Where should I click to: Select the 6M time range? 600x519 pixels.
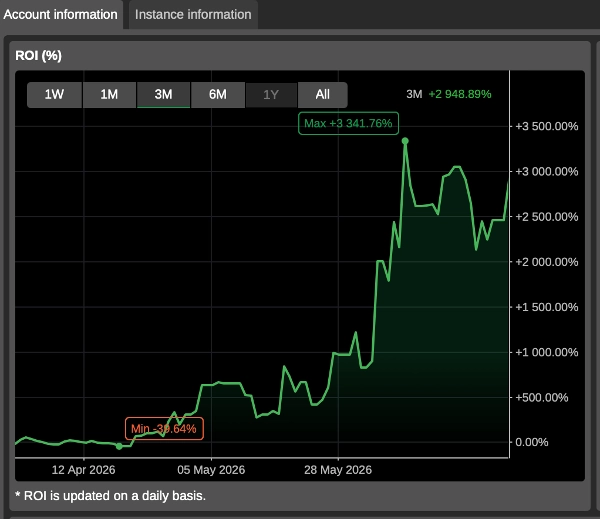tap(218, 95)
